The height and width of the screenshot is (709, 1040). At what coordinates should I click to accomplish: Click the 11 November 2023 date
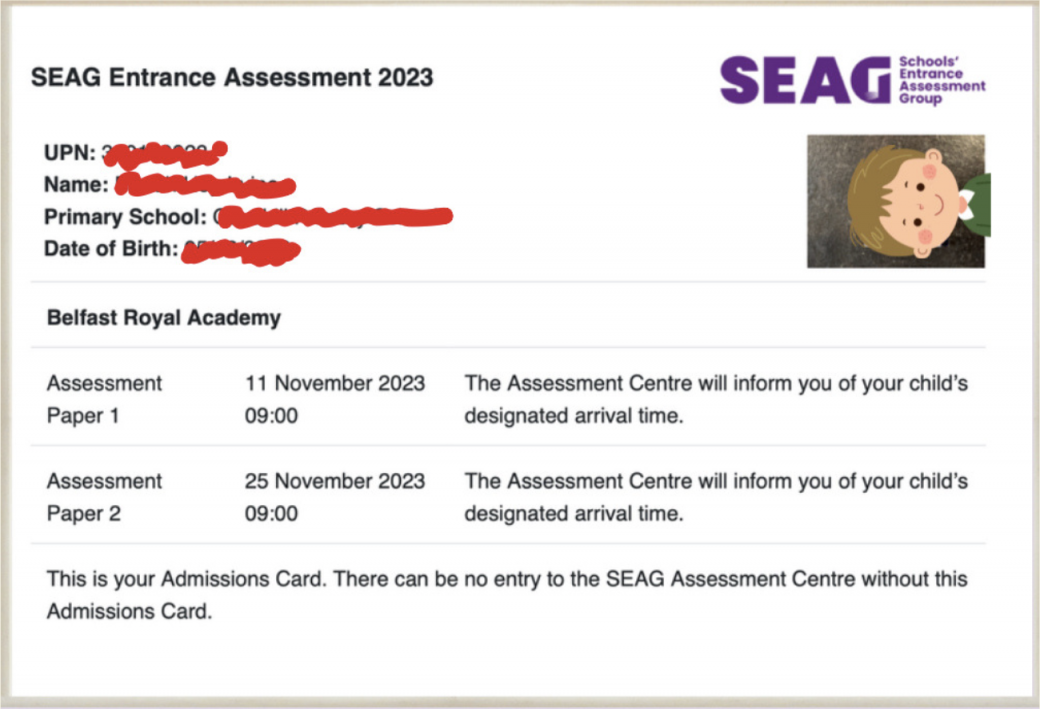pos(335,383)
